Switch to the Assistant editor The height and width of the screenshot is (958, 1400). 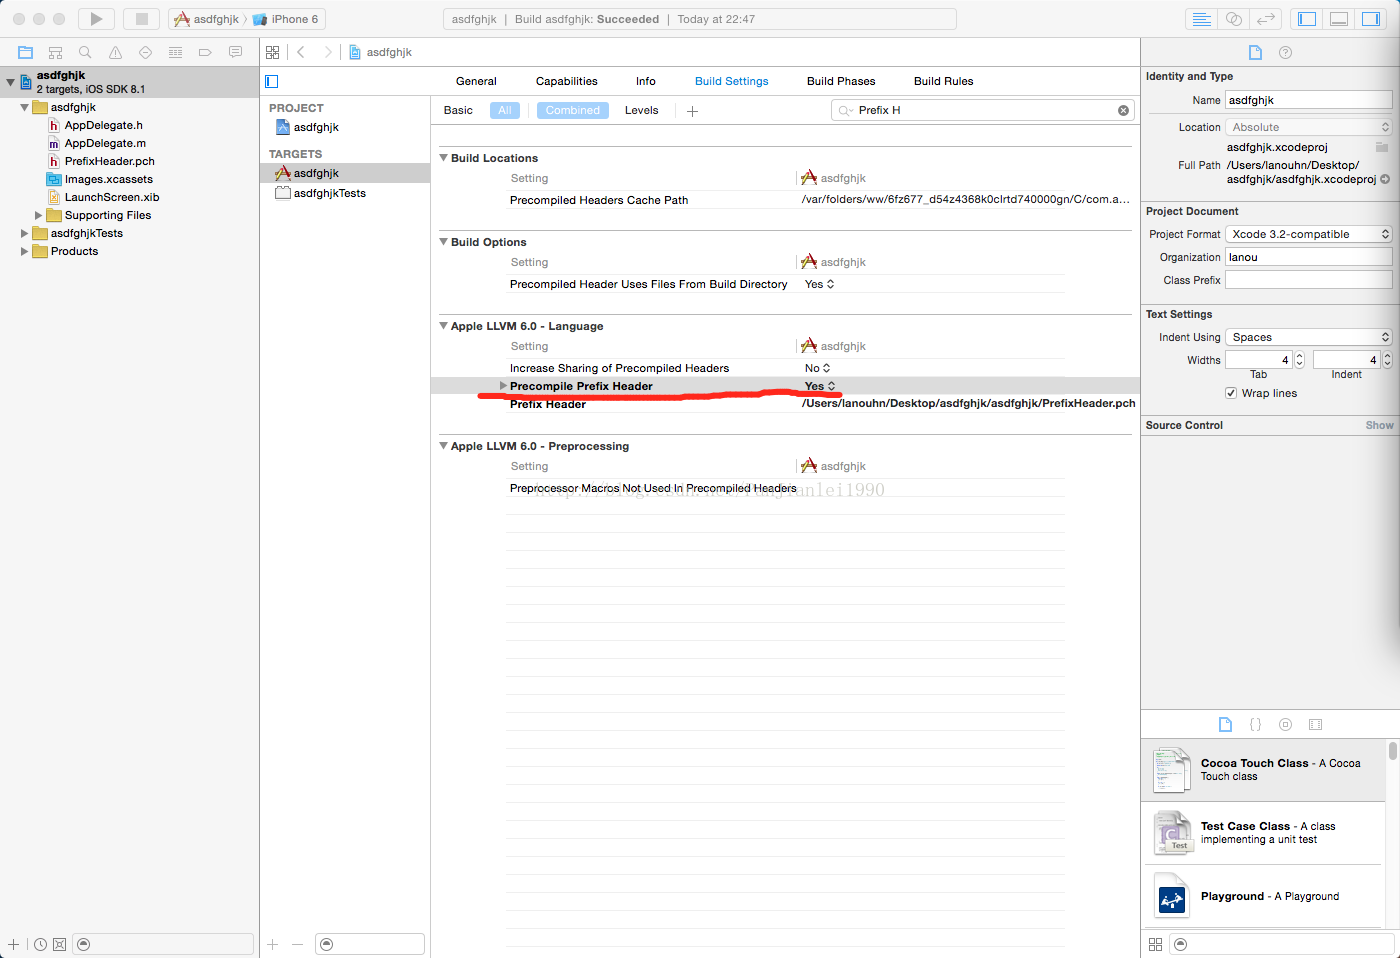(x=1234, y=19)
